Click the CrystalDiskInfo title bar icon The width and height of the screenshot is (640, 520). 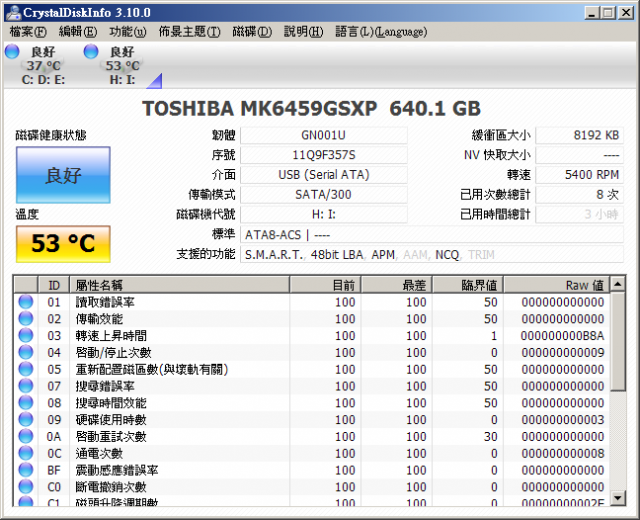pos(13,13)
